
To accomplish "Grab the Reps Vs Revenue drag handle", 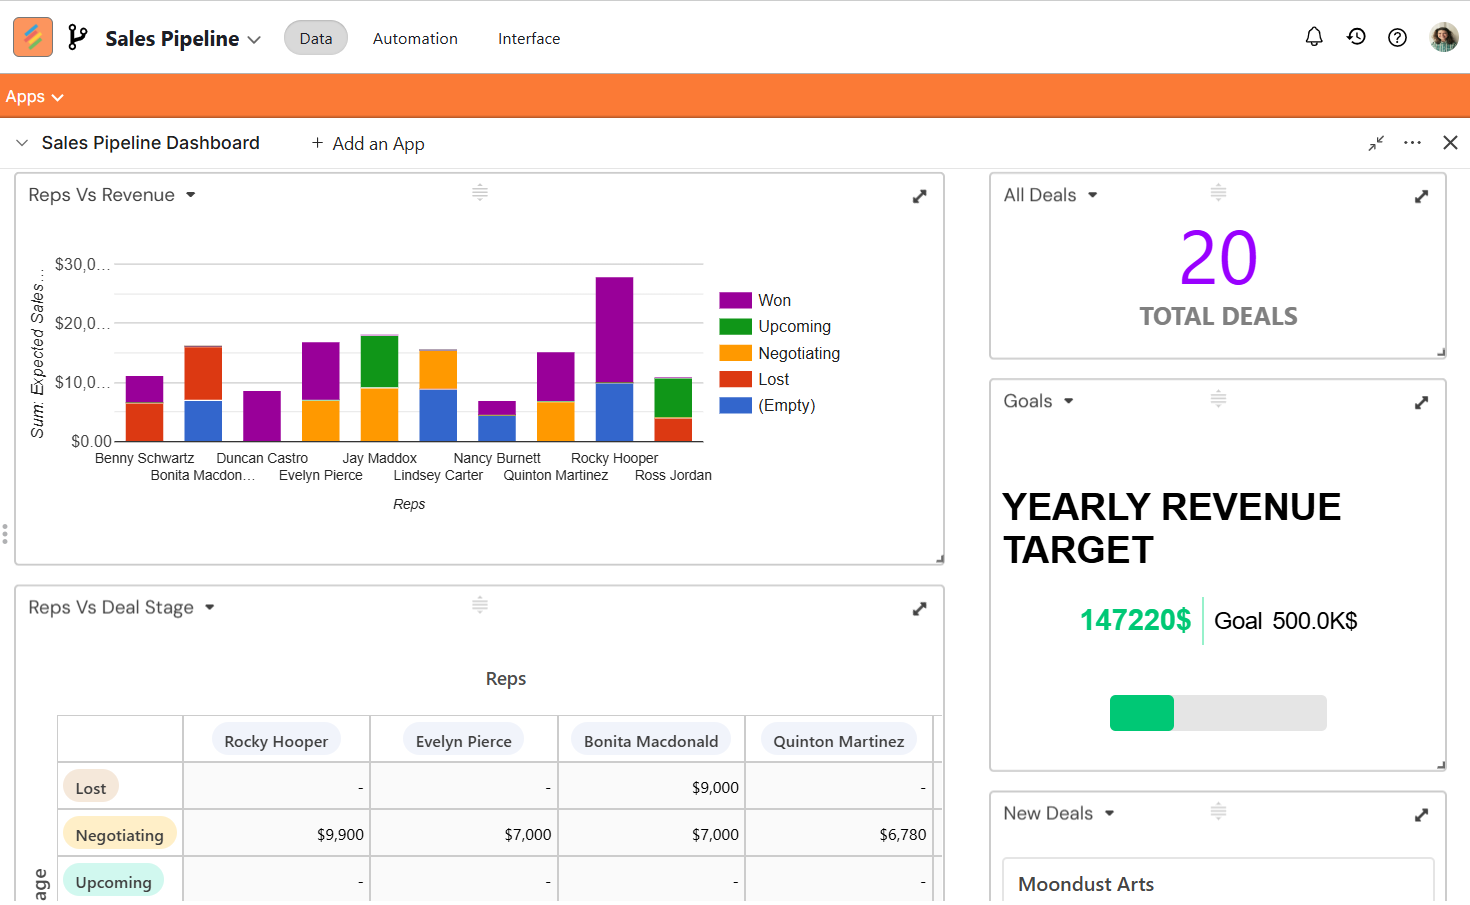I will [x=480, y=192].
